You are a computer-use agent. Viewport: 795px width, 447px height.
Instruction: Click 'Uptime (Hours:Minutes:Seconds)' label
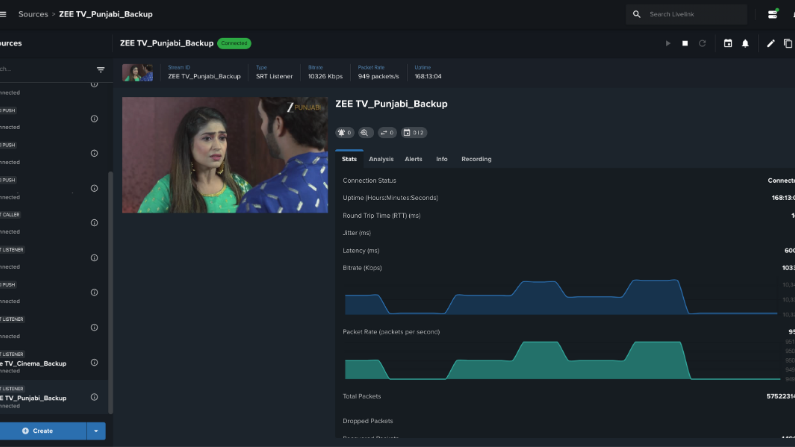[390, 198]
